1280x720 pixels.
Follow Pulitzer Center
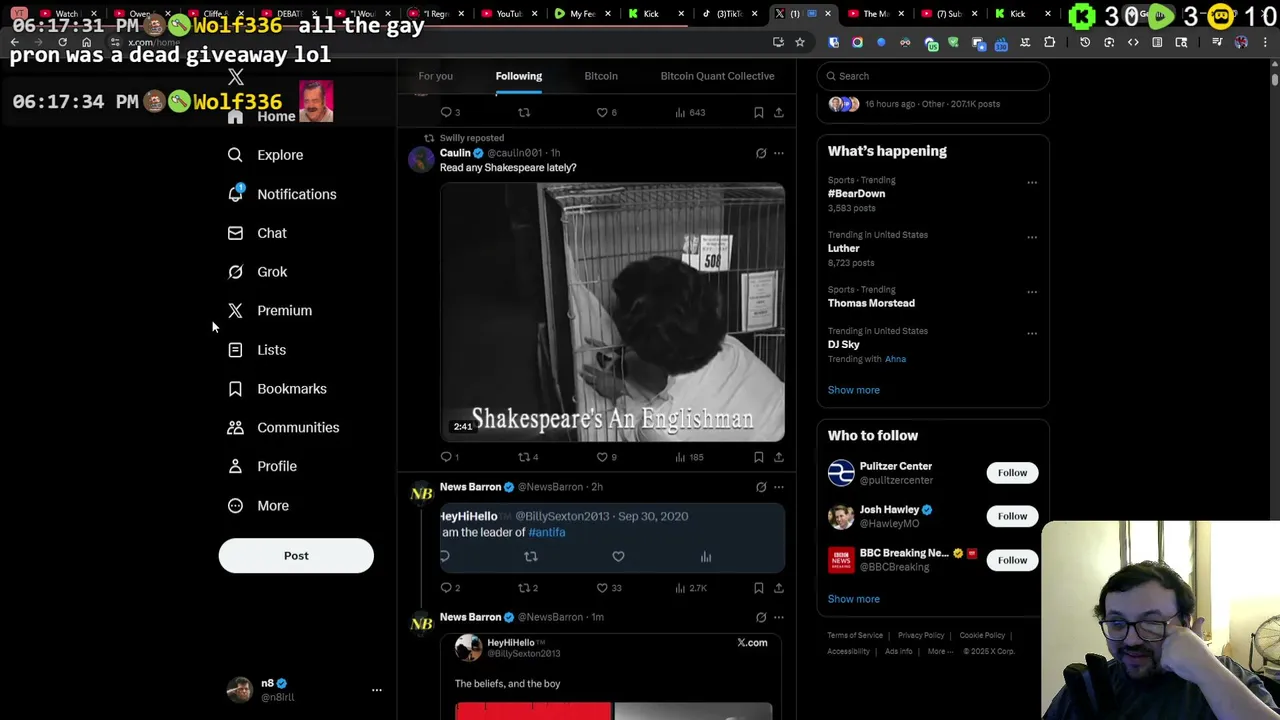(x=1012, y=473)
